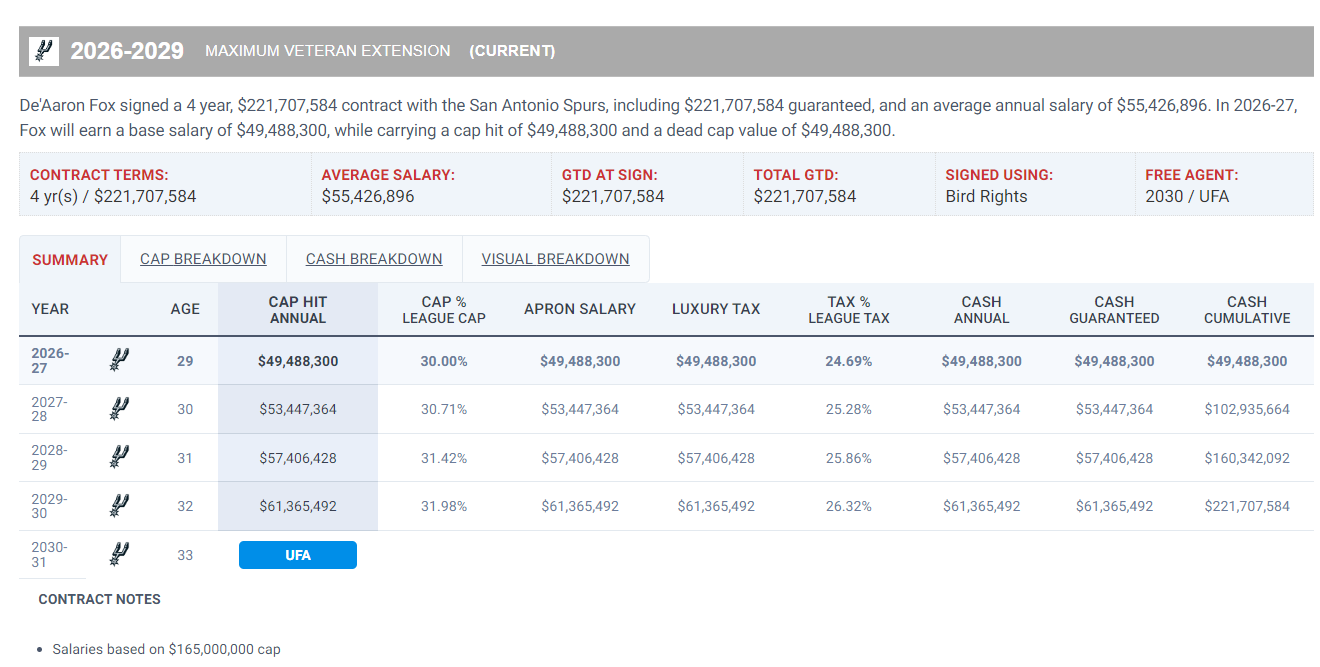Click the Spurs logo in 2028-29 row
Image resolution: width=1320 pixels, height=667 pixels.
click(x=119, y=457)
